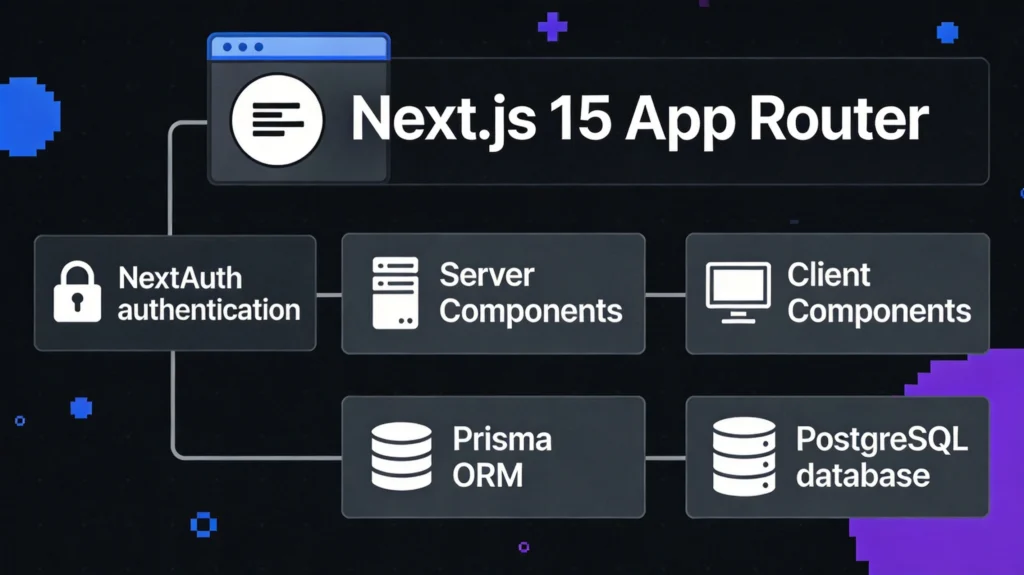The height and width of the screenshot is (575, 1024).
Task: Click the "NextAuth authentication" label
Action: click(209, 294)
